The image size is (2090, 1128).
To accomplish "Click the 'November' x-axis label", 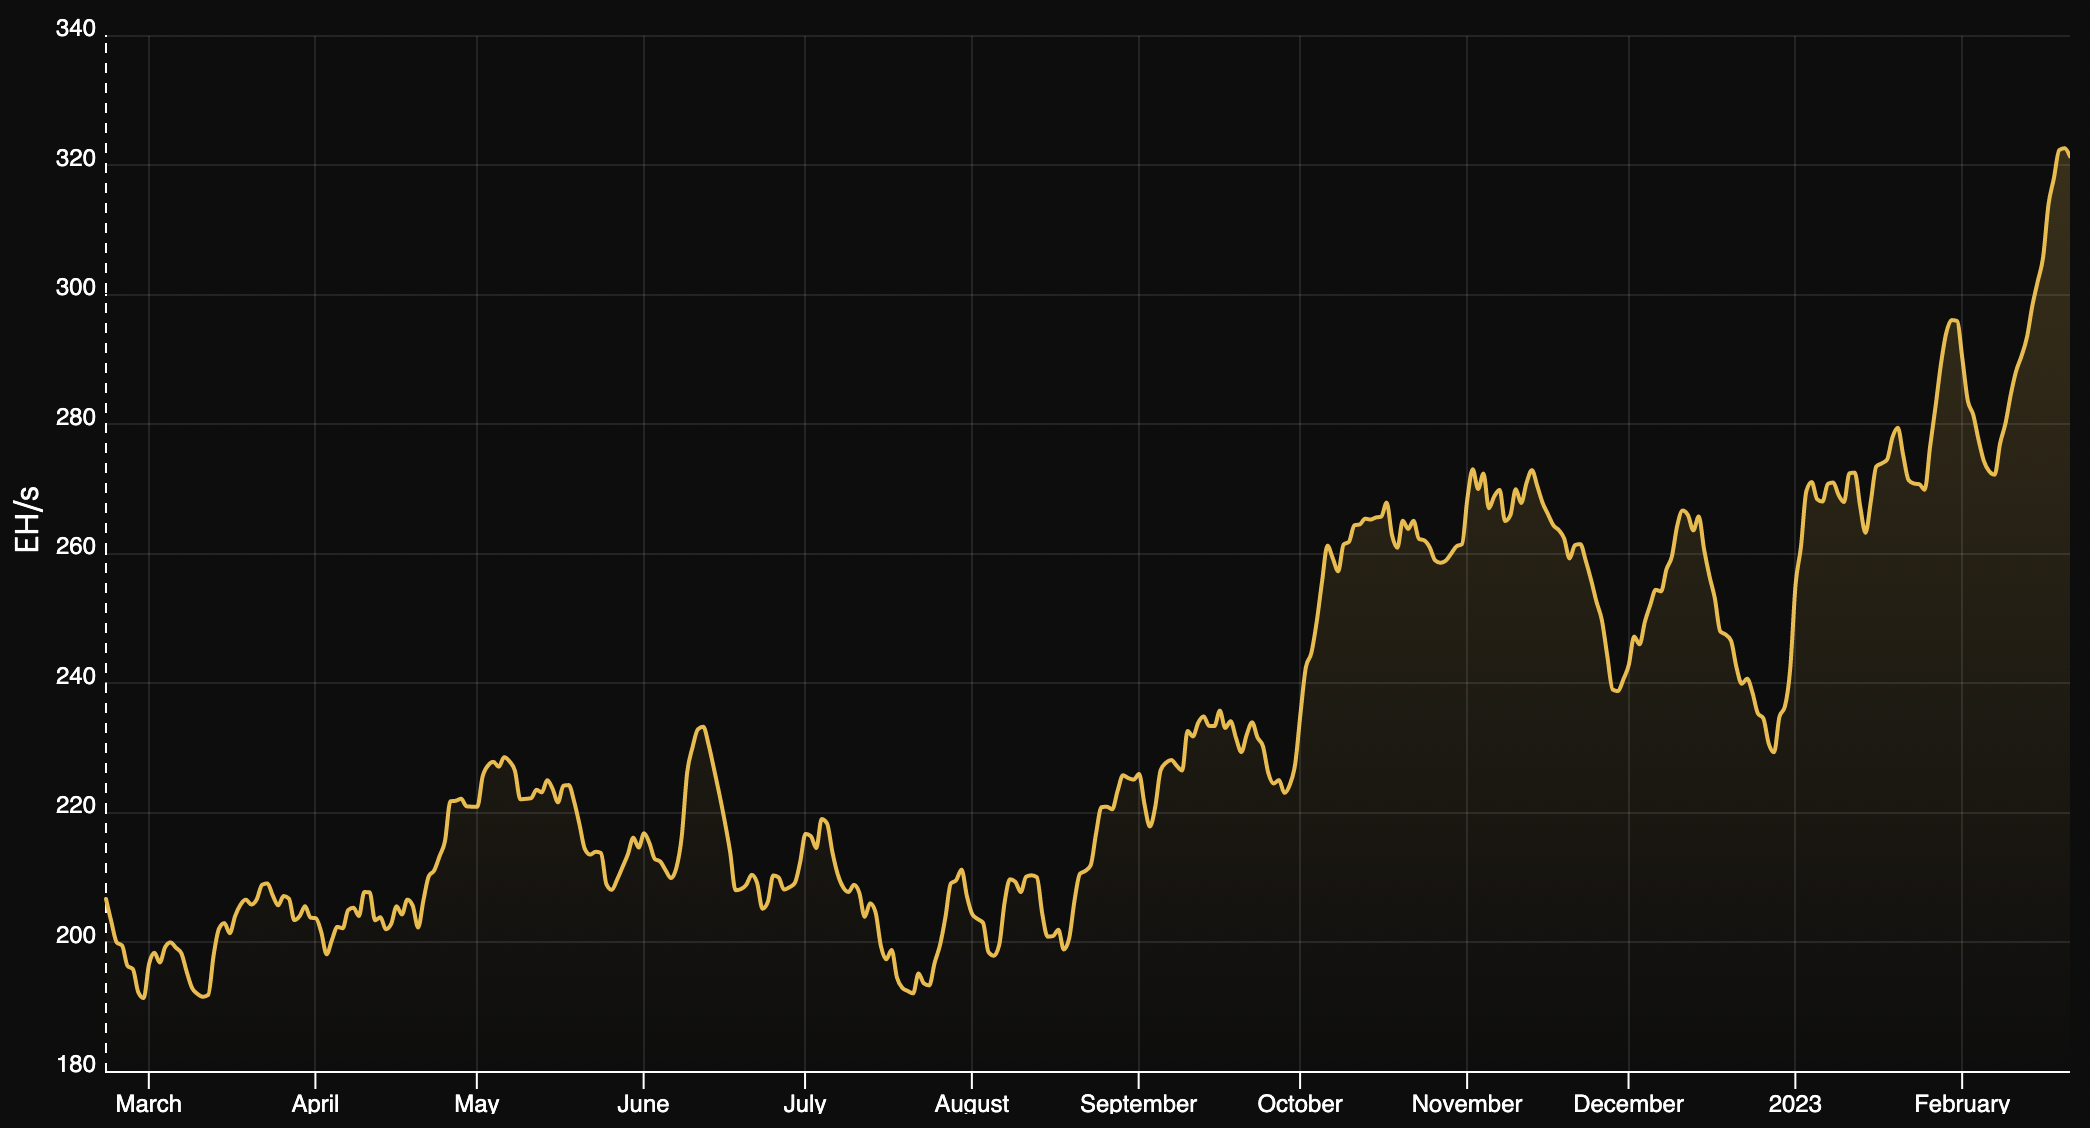I will [1467, 1104].
